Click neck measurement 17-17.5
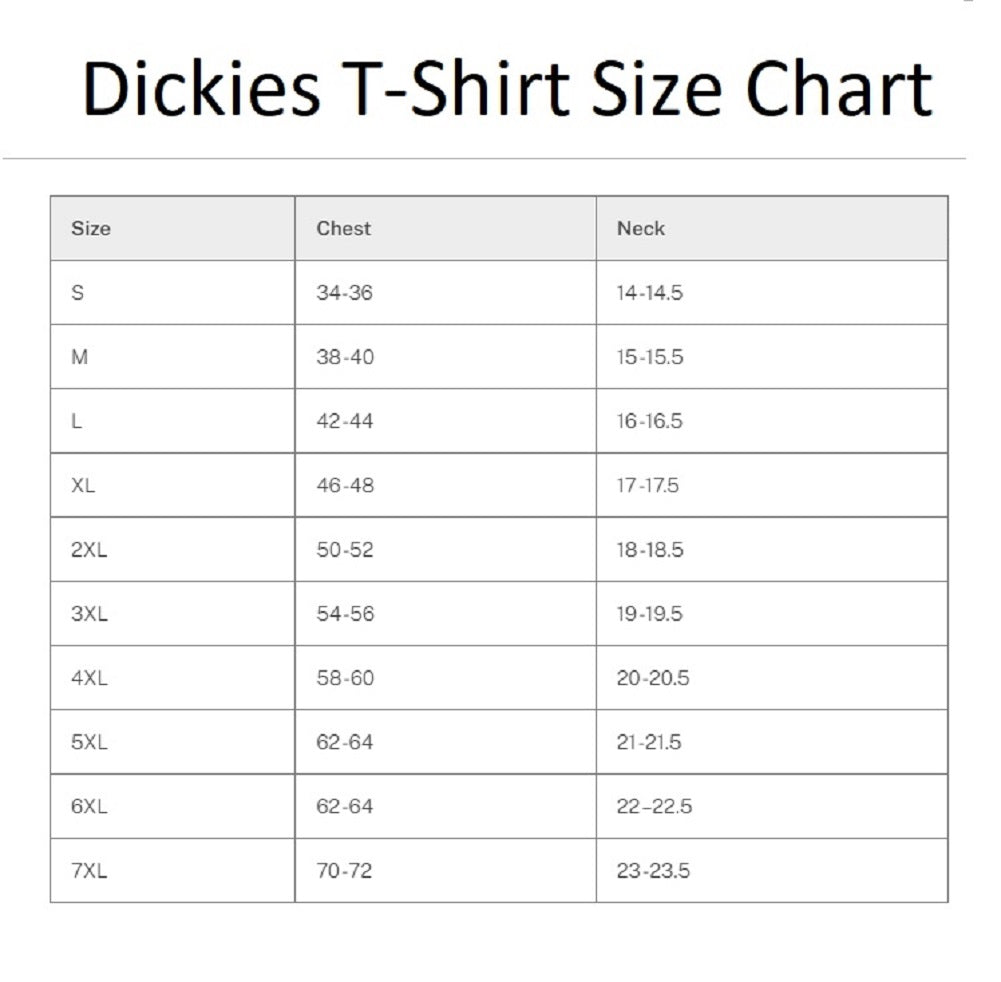 647,485
